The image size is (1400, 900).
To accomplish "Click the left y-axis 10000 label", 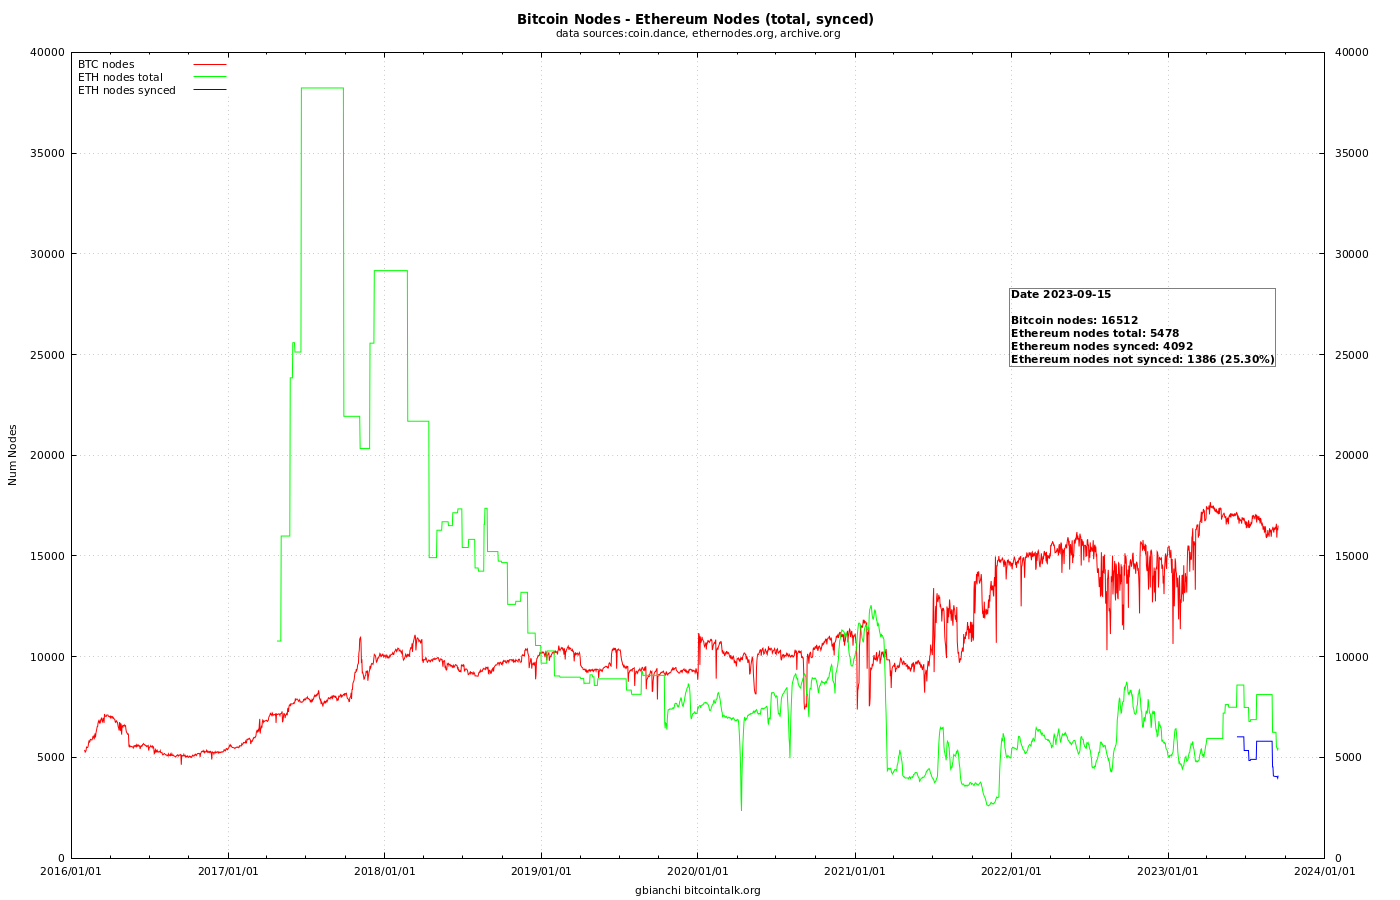I will click(x=48, y=657).
